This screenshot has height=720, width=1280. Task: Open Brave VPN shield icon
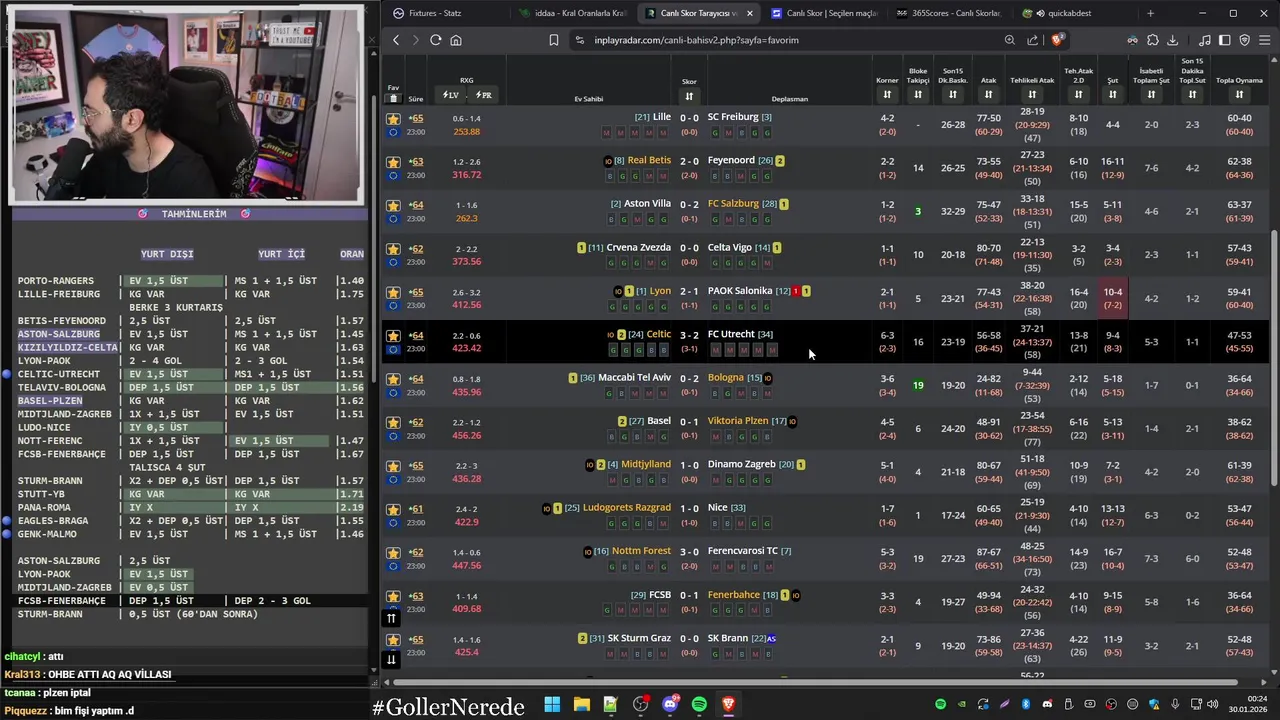(1244, 40)
